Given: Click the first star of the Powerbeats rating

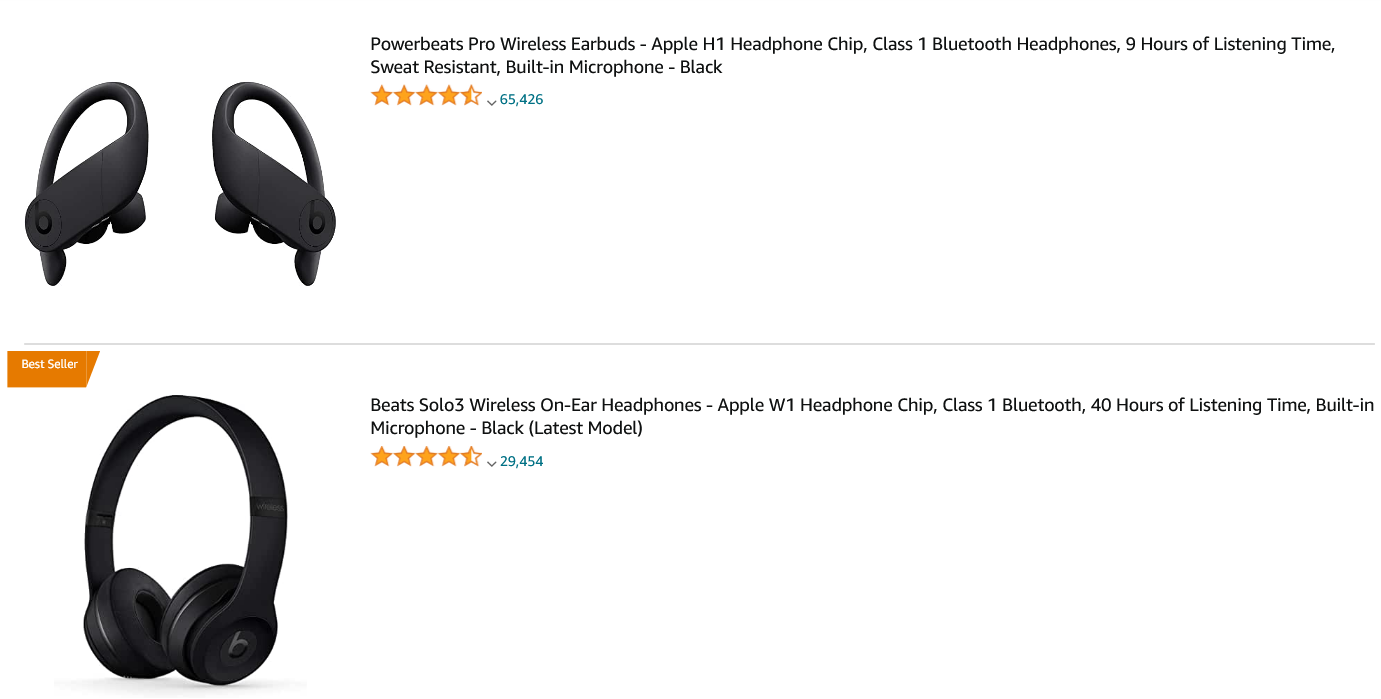Looking at the screenshot, I should (381, 97).
